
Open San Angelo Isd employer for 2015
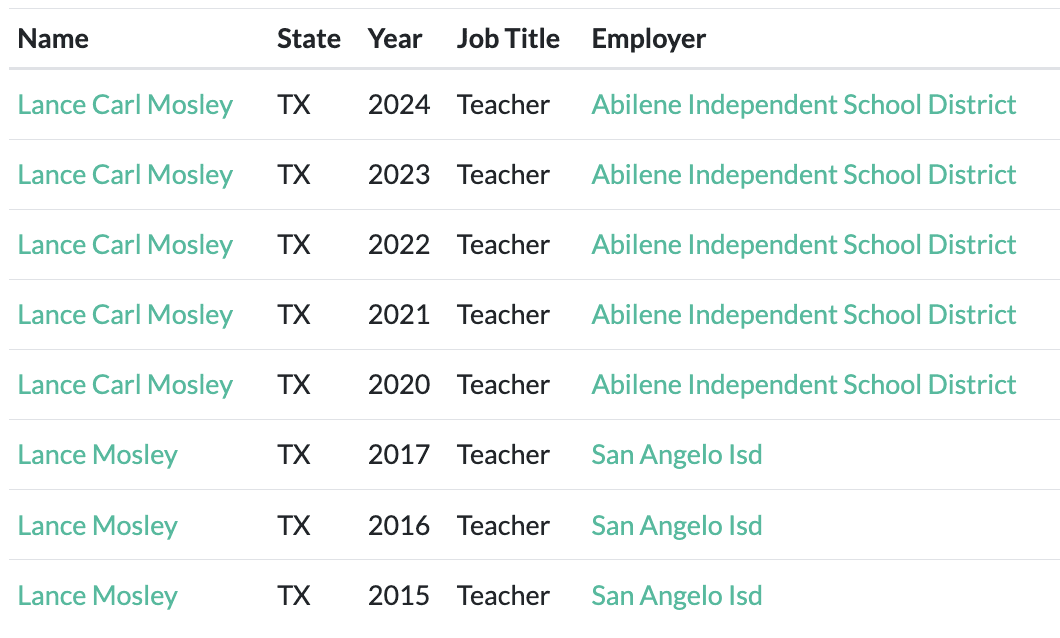click(676, 596)
